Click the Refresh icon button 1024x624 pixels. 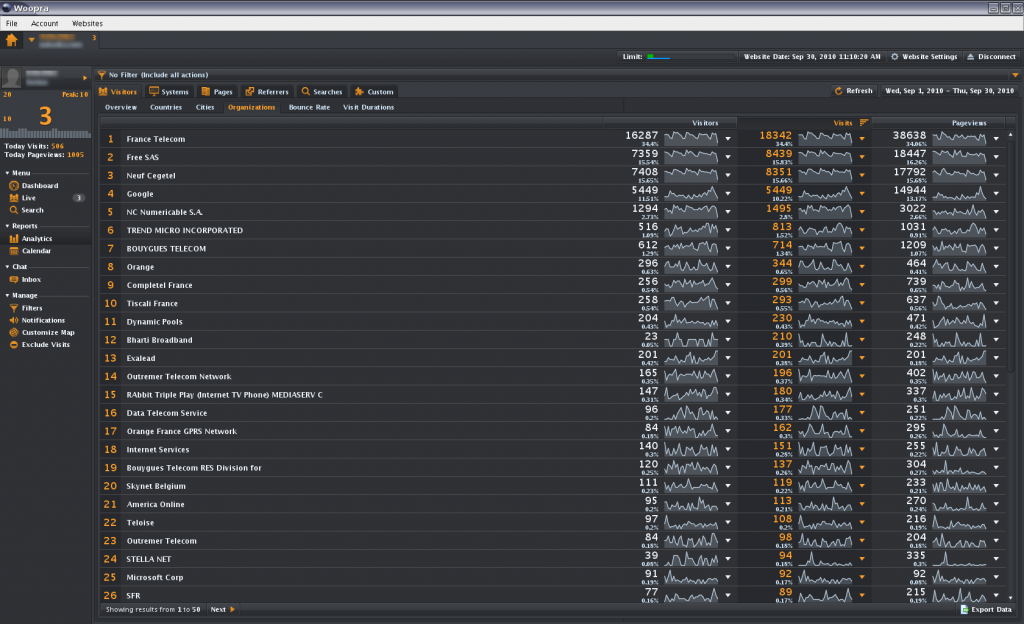(x=839, y=91)
